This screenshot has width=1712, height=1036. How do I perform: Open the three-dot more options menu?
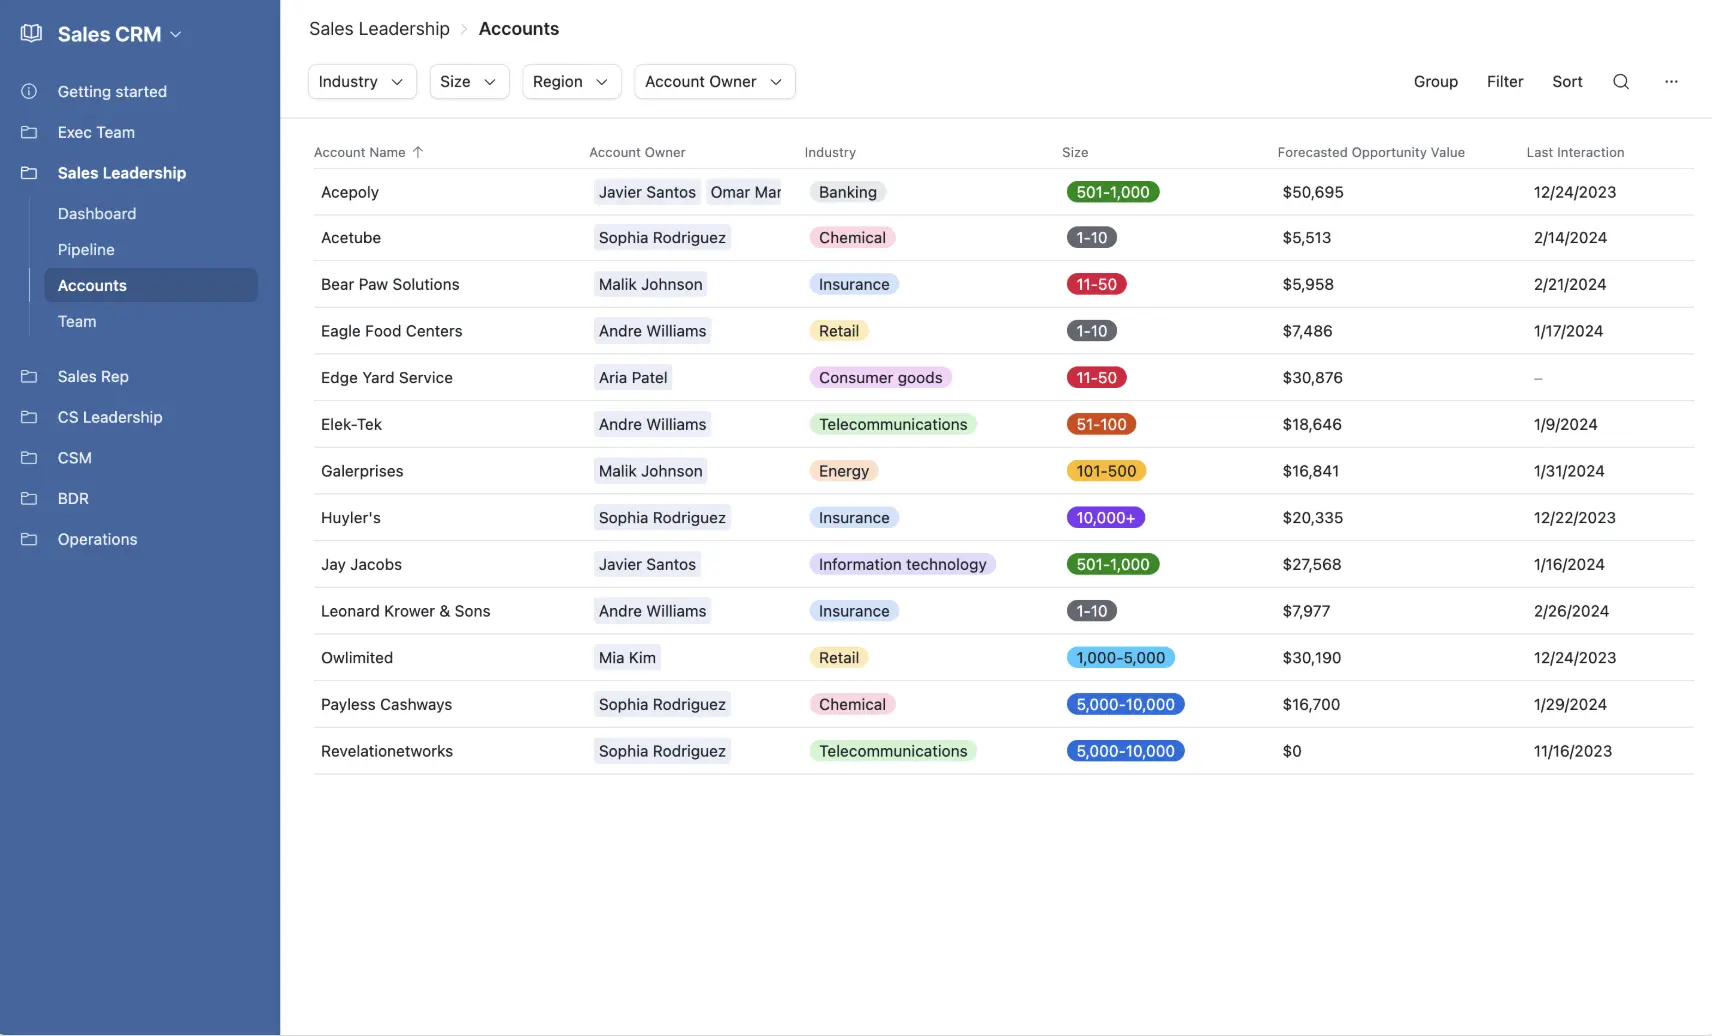1671,82
